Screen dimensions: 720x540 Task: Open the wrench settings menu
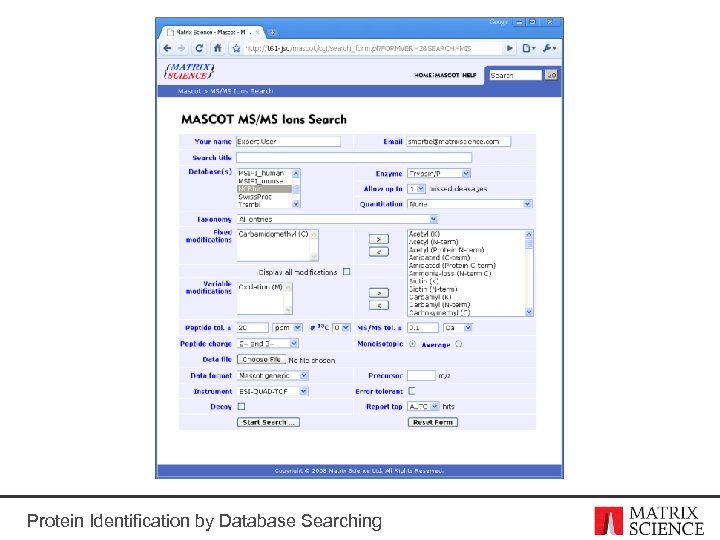pyautogui.click(x=549, y=48)
